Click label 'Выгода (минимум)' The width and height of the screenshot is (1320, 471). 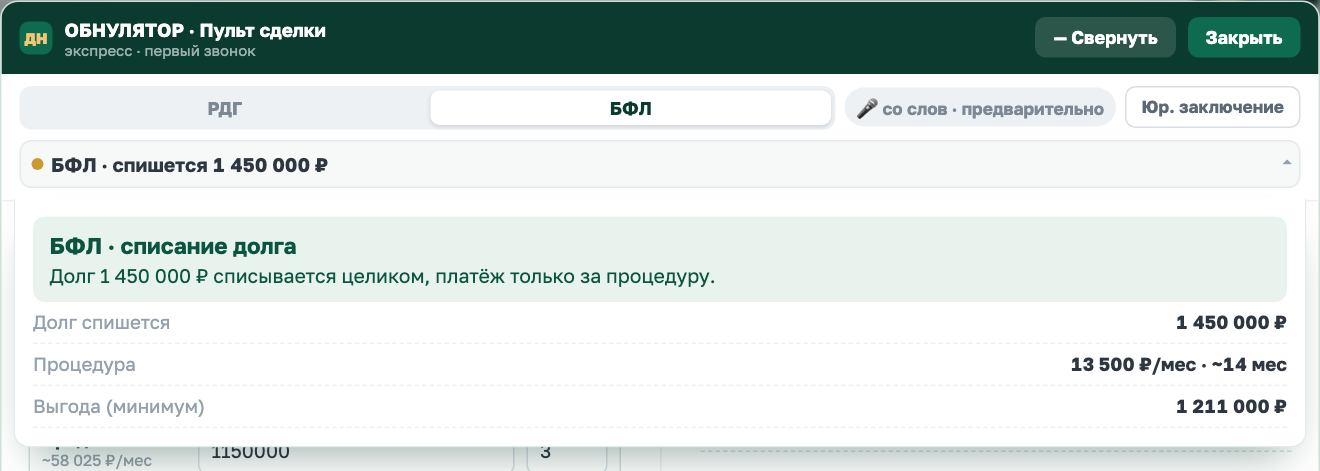(119, 407)
